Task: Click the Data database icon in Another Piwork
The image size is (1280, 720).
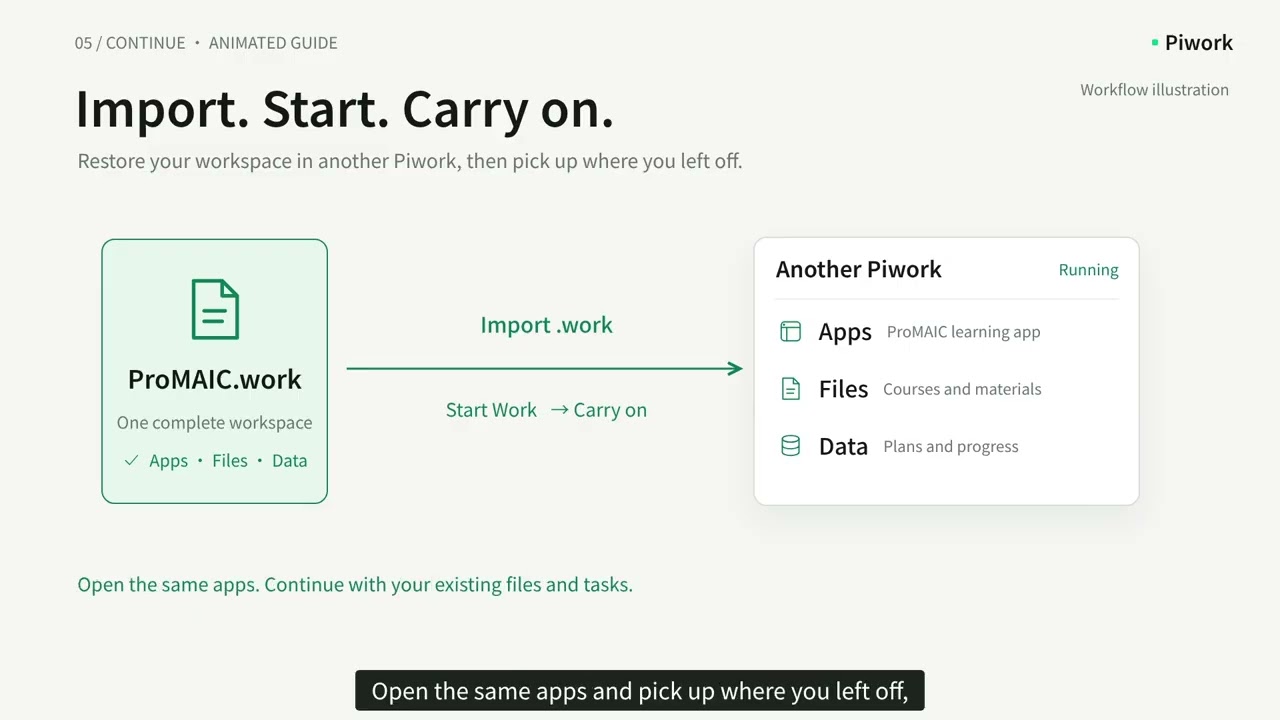Action: [790, 446]
